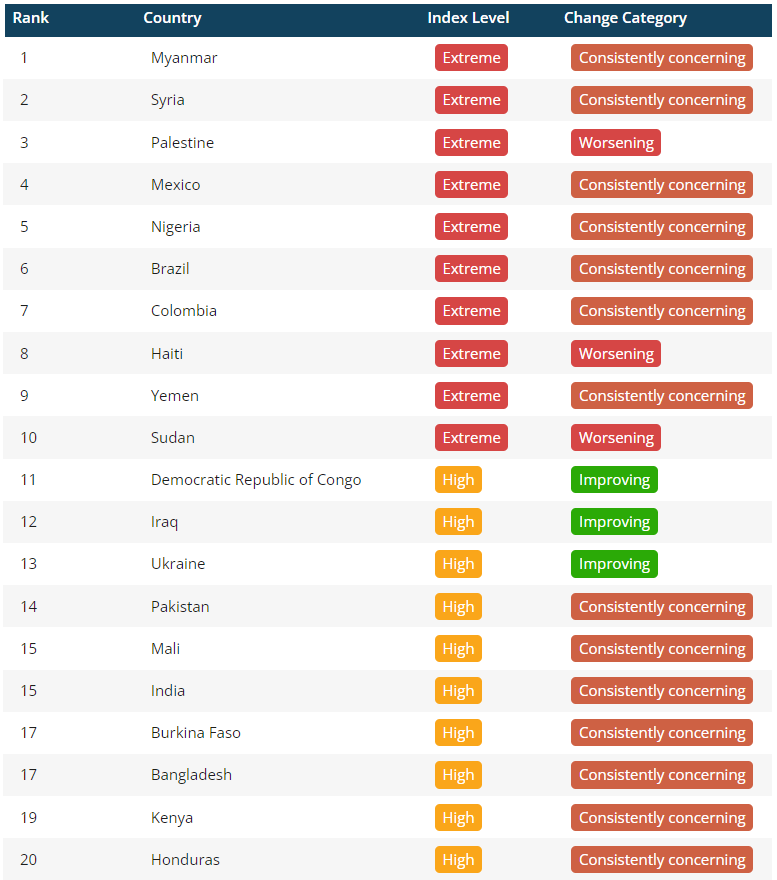Viewport: 777px width, 880px height.
Task: Click Brazil's Consistently concerning badge
Action: pyautogui.click(x=662, y=269)
